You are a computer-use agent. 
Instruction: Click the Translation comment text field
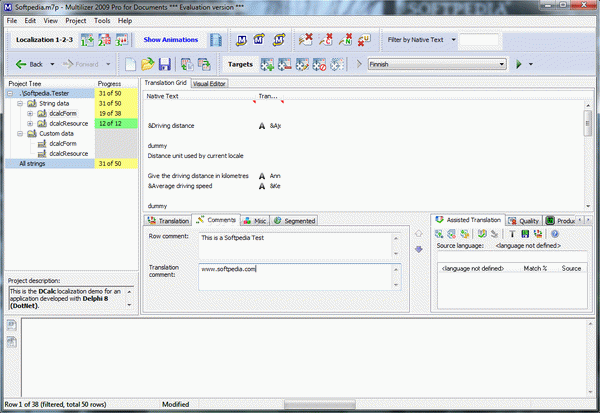point(299,277)
